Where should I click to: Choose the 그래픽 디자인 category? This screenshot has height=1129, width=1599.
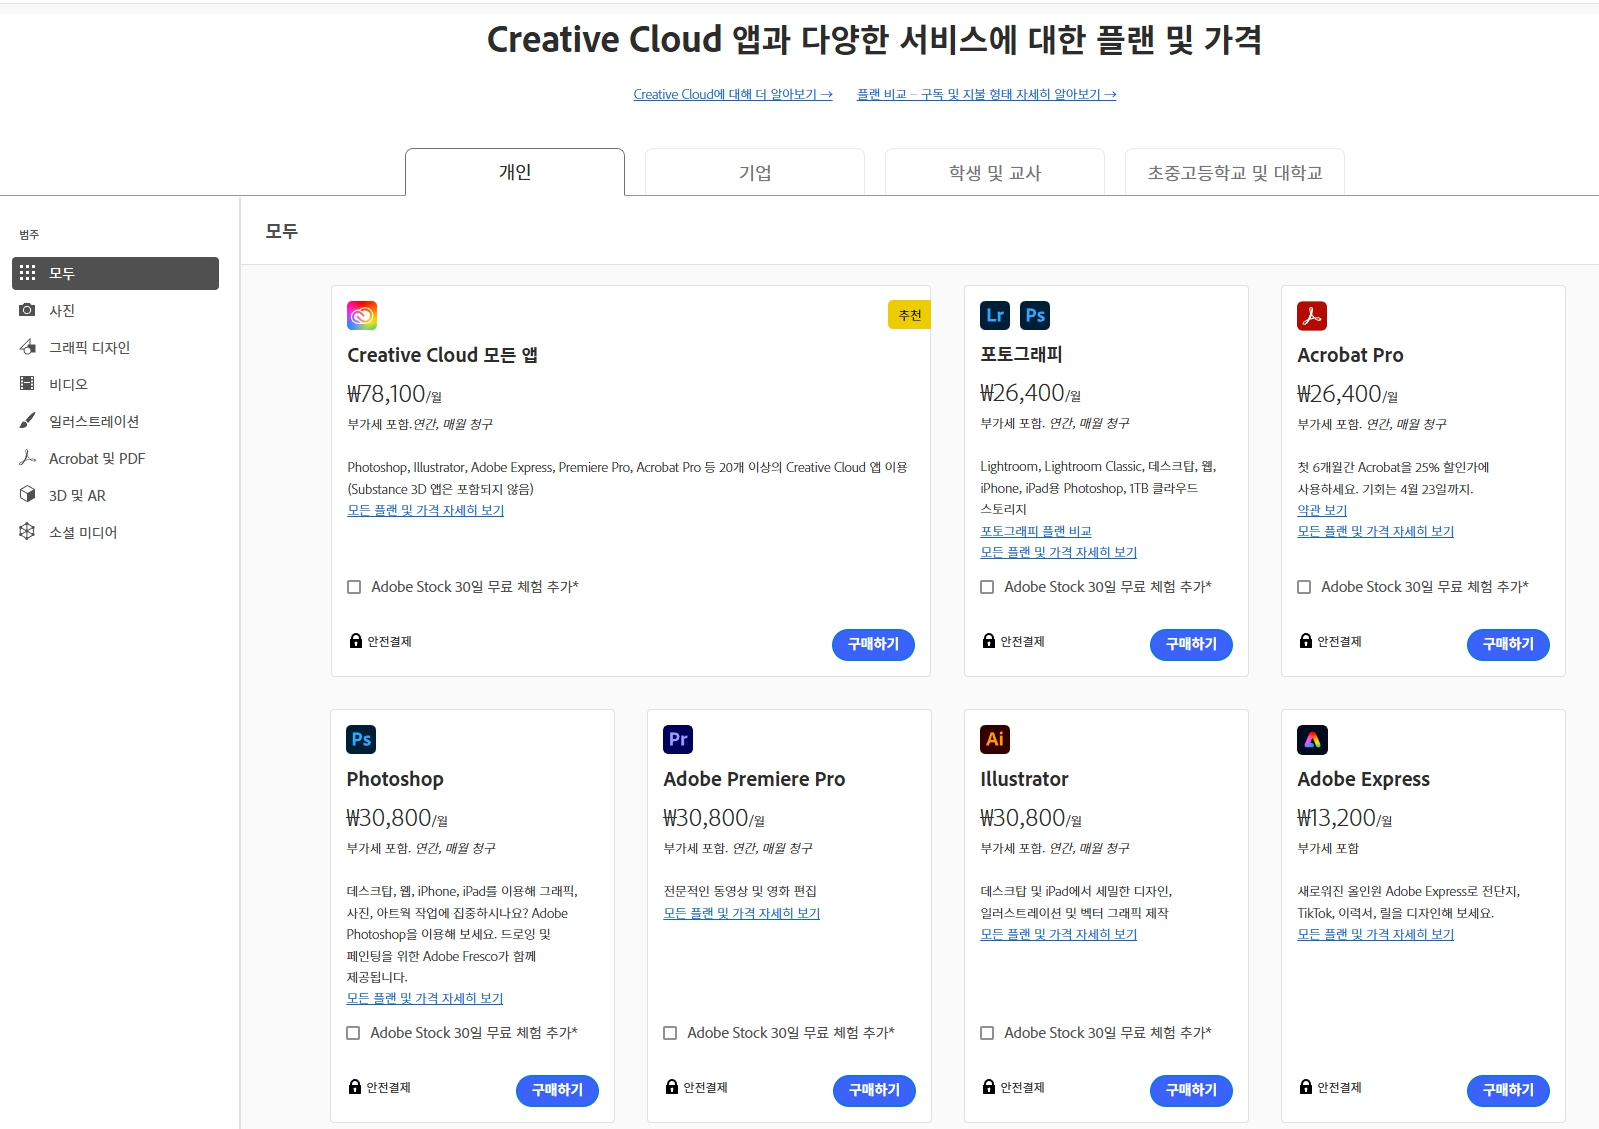coord(115,347)
